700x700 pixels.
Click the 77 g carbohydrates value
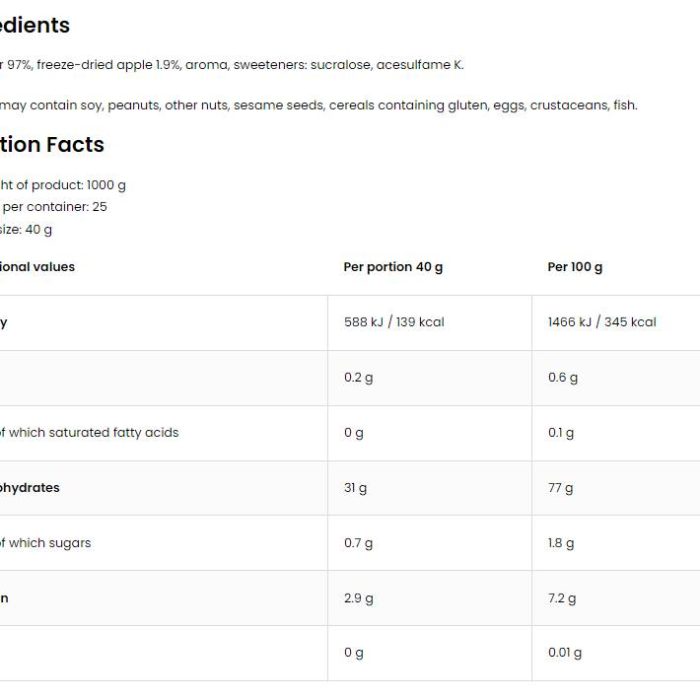pyautogui.click(x=560, y=488)
